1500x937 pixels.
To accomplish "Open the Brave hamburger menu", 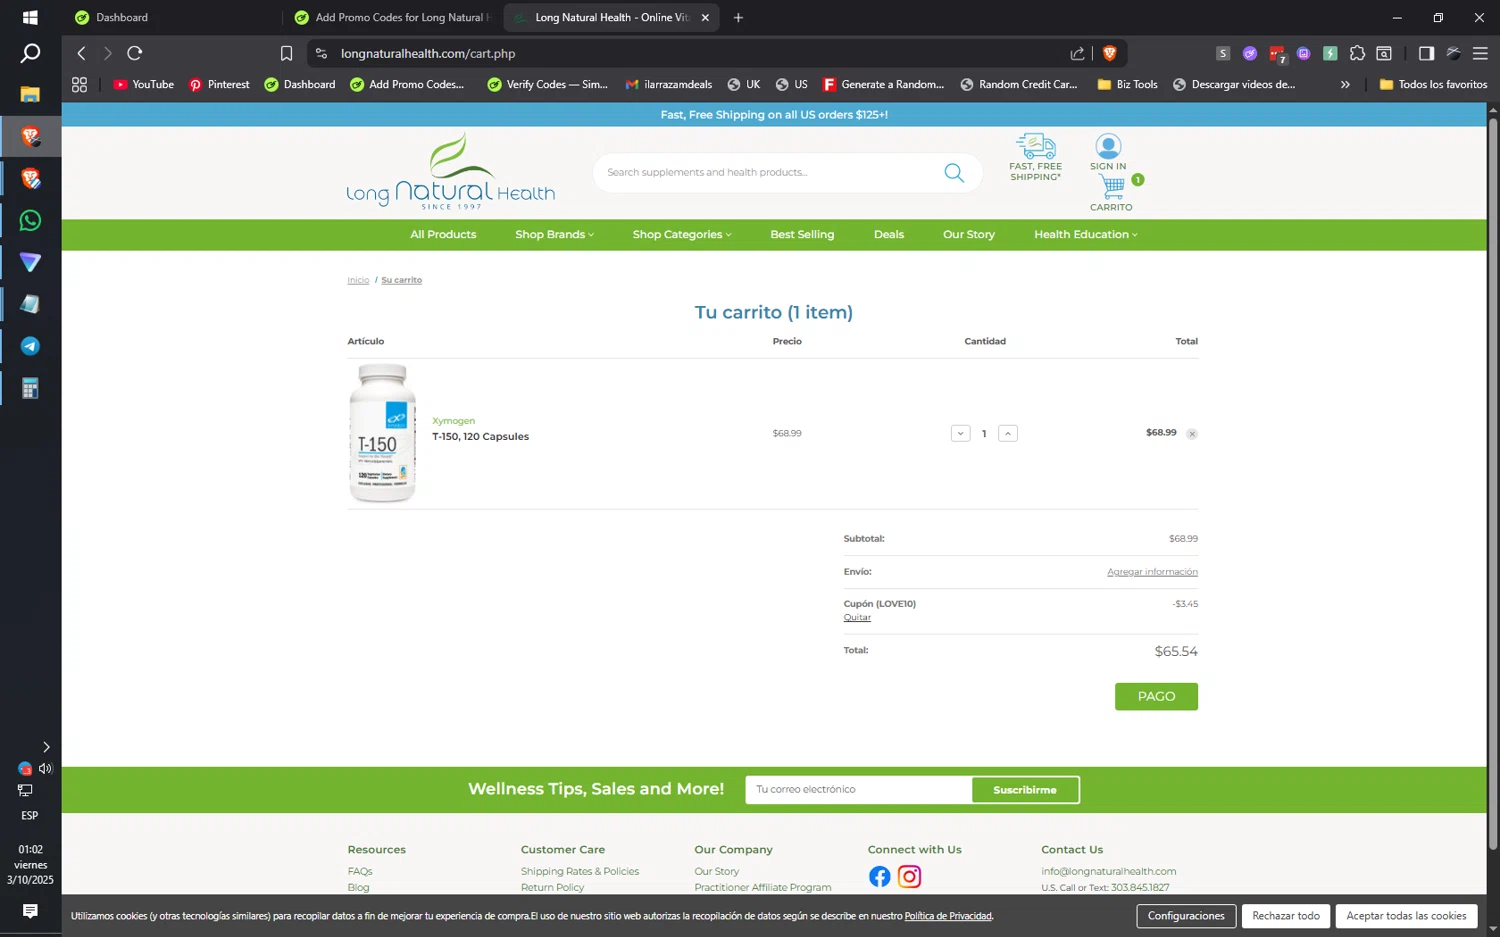I will [x=1480, y=53].
